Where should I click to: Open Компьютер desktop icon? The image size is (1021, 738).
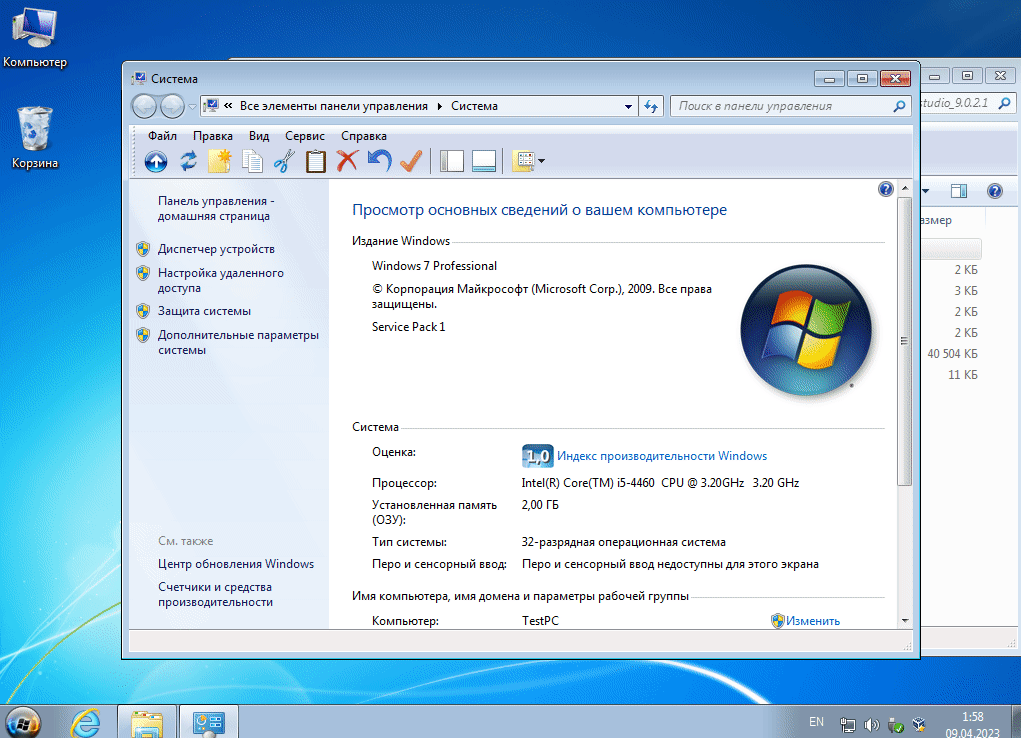[35, 36]
